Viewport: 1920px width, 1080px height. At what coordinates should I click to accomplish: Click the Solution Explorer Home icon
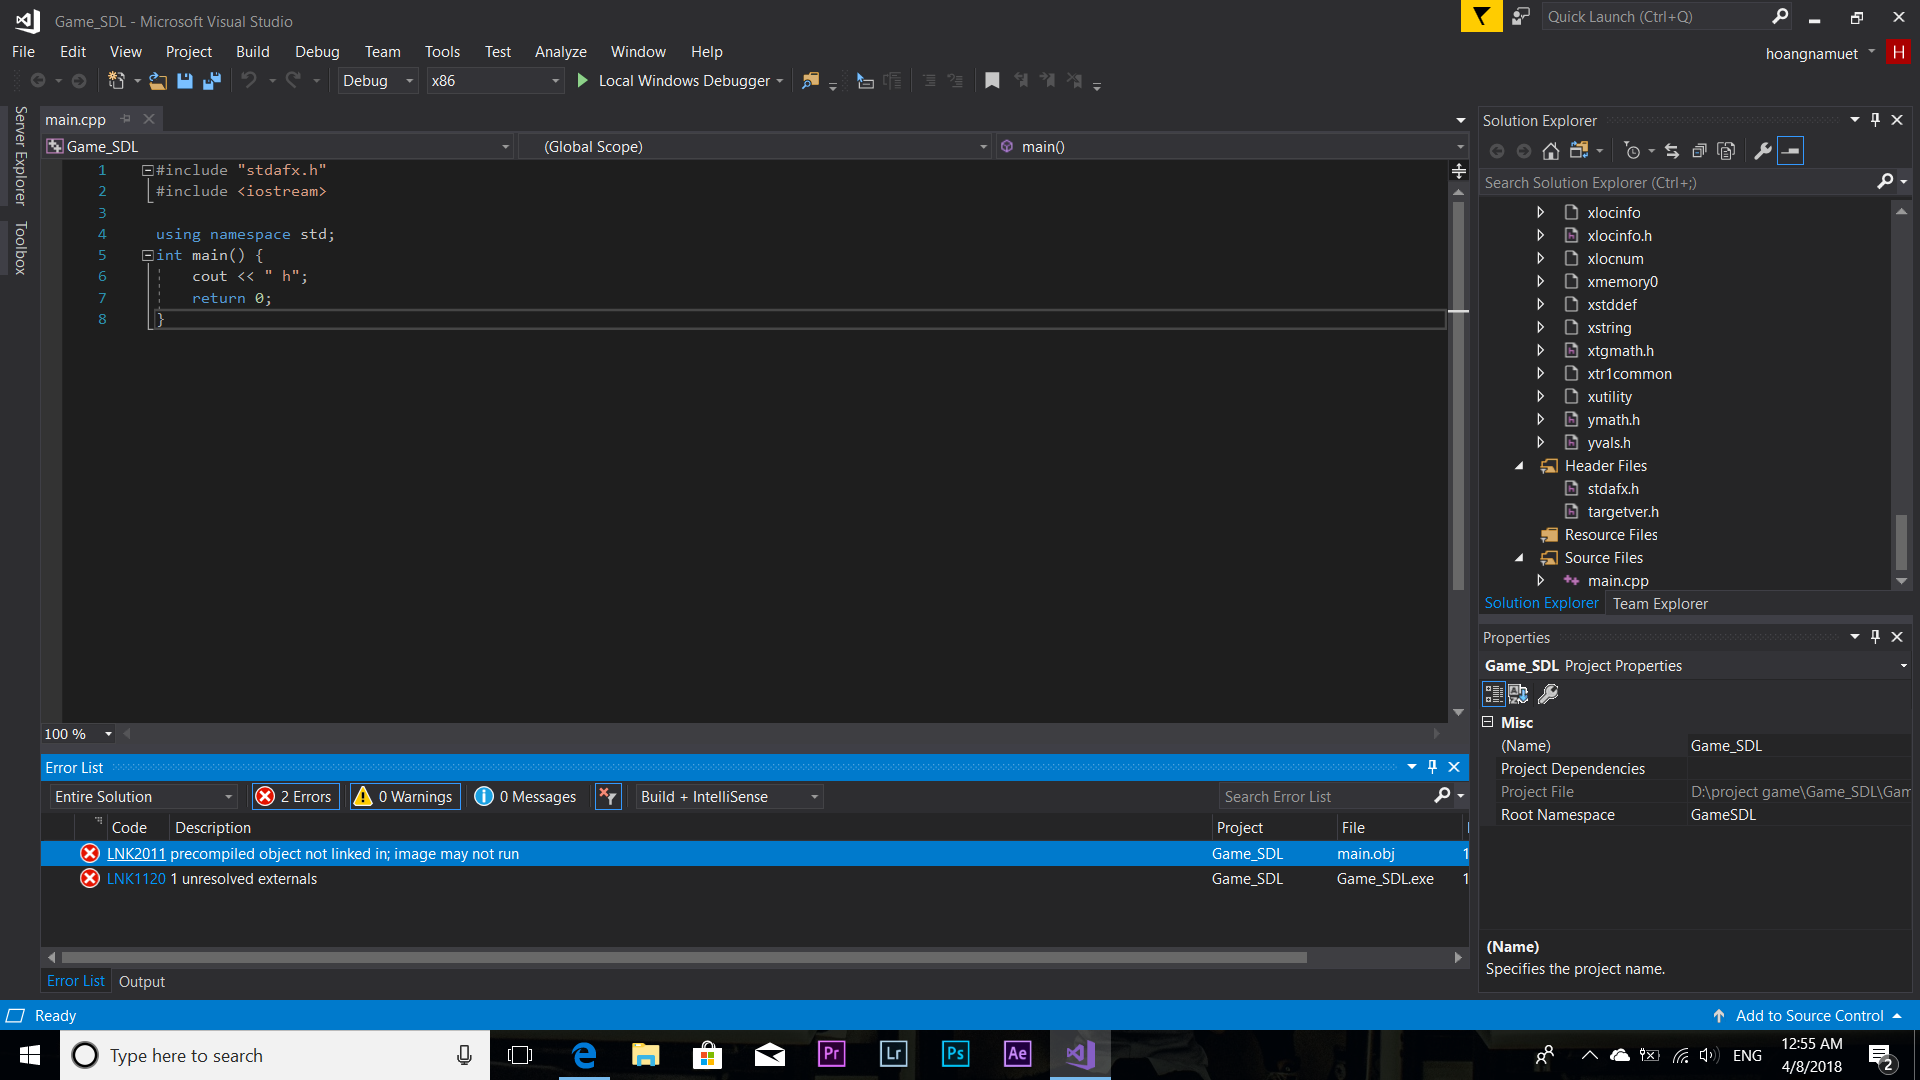[1550, 151]
